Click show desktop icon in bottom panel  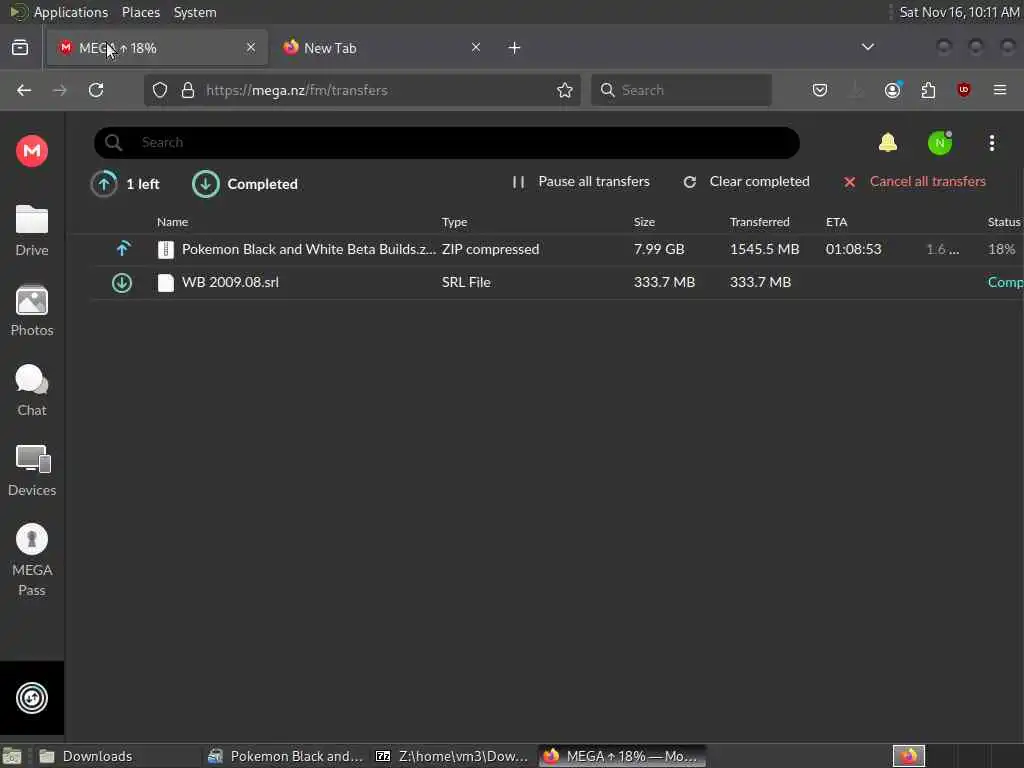tap(12, 756)
